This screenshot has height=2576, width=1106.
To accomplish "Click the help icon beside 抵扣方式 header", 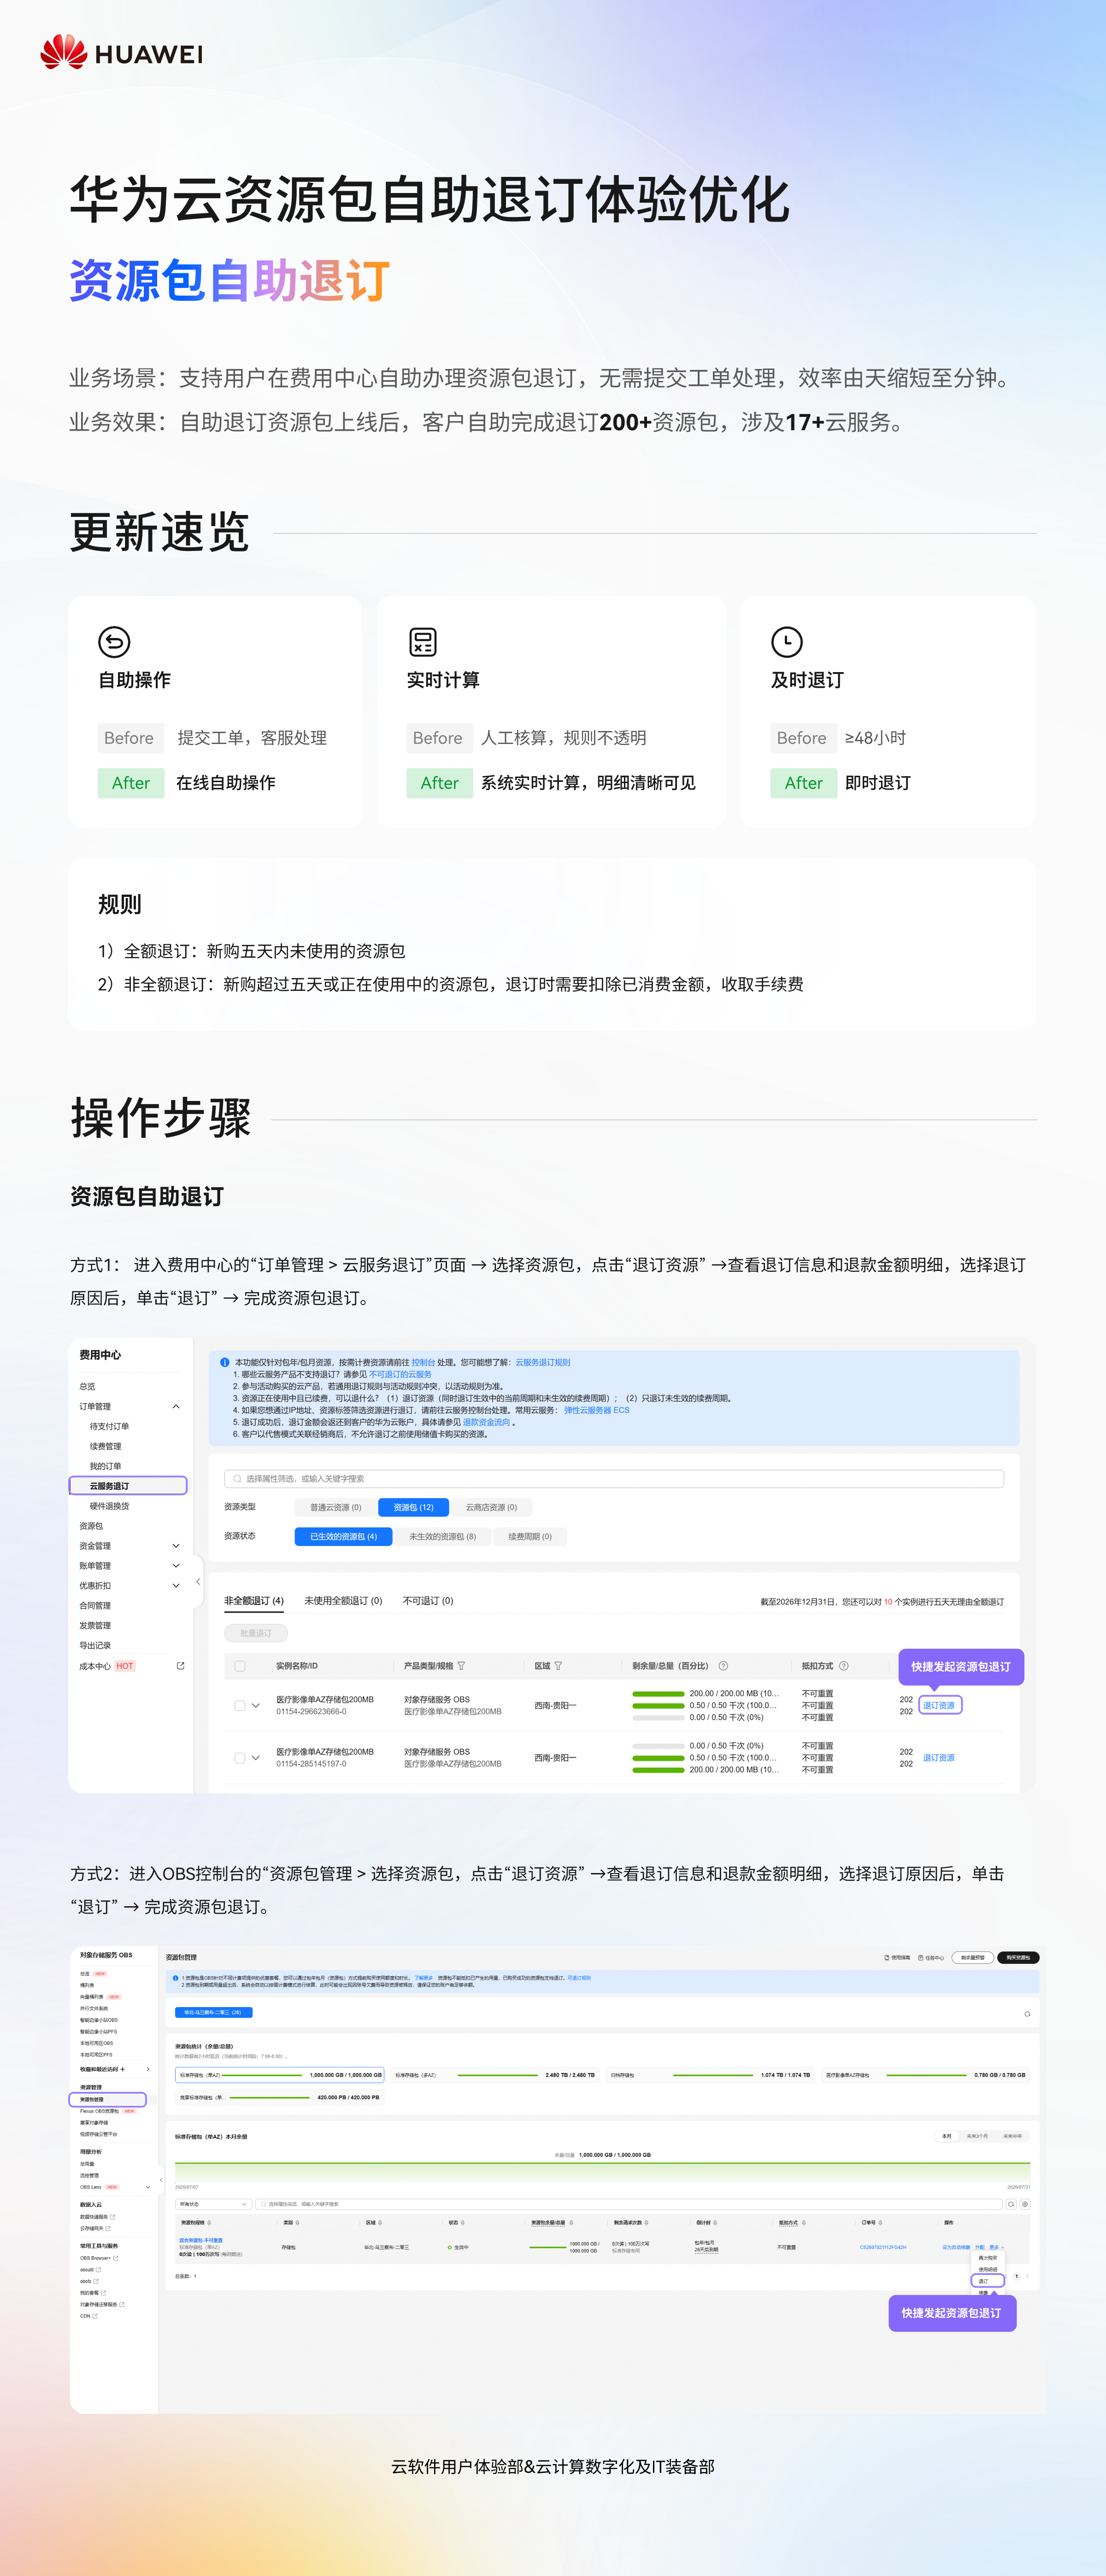I will tap(844, 1666).
